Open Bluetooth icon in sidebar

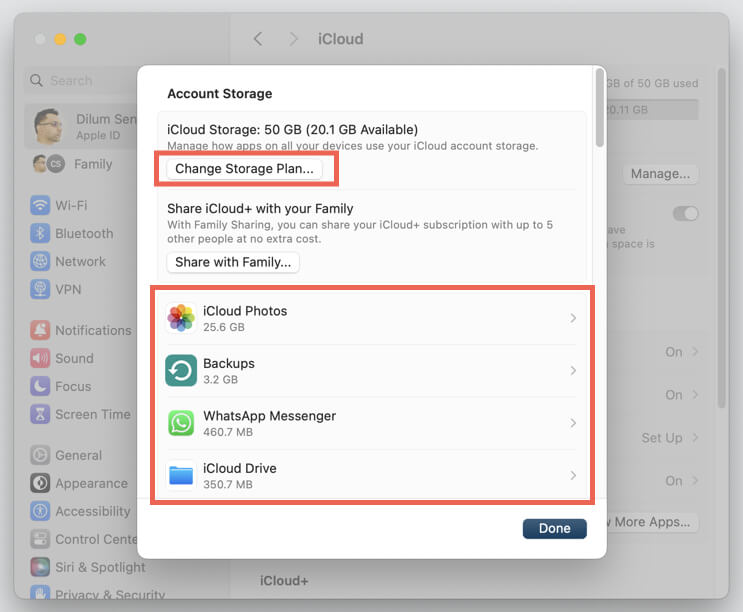[x=40, y=233]
